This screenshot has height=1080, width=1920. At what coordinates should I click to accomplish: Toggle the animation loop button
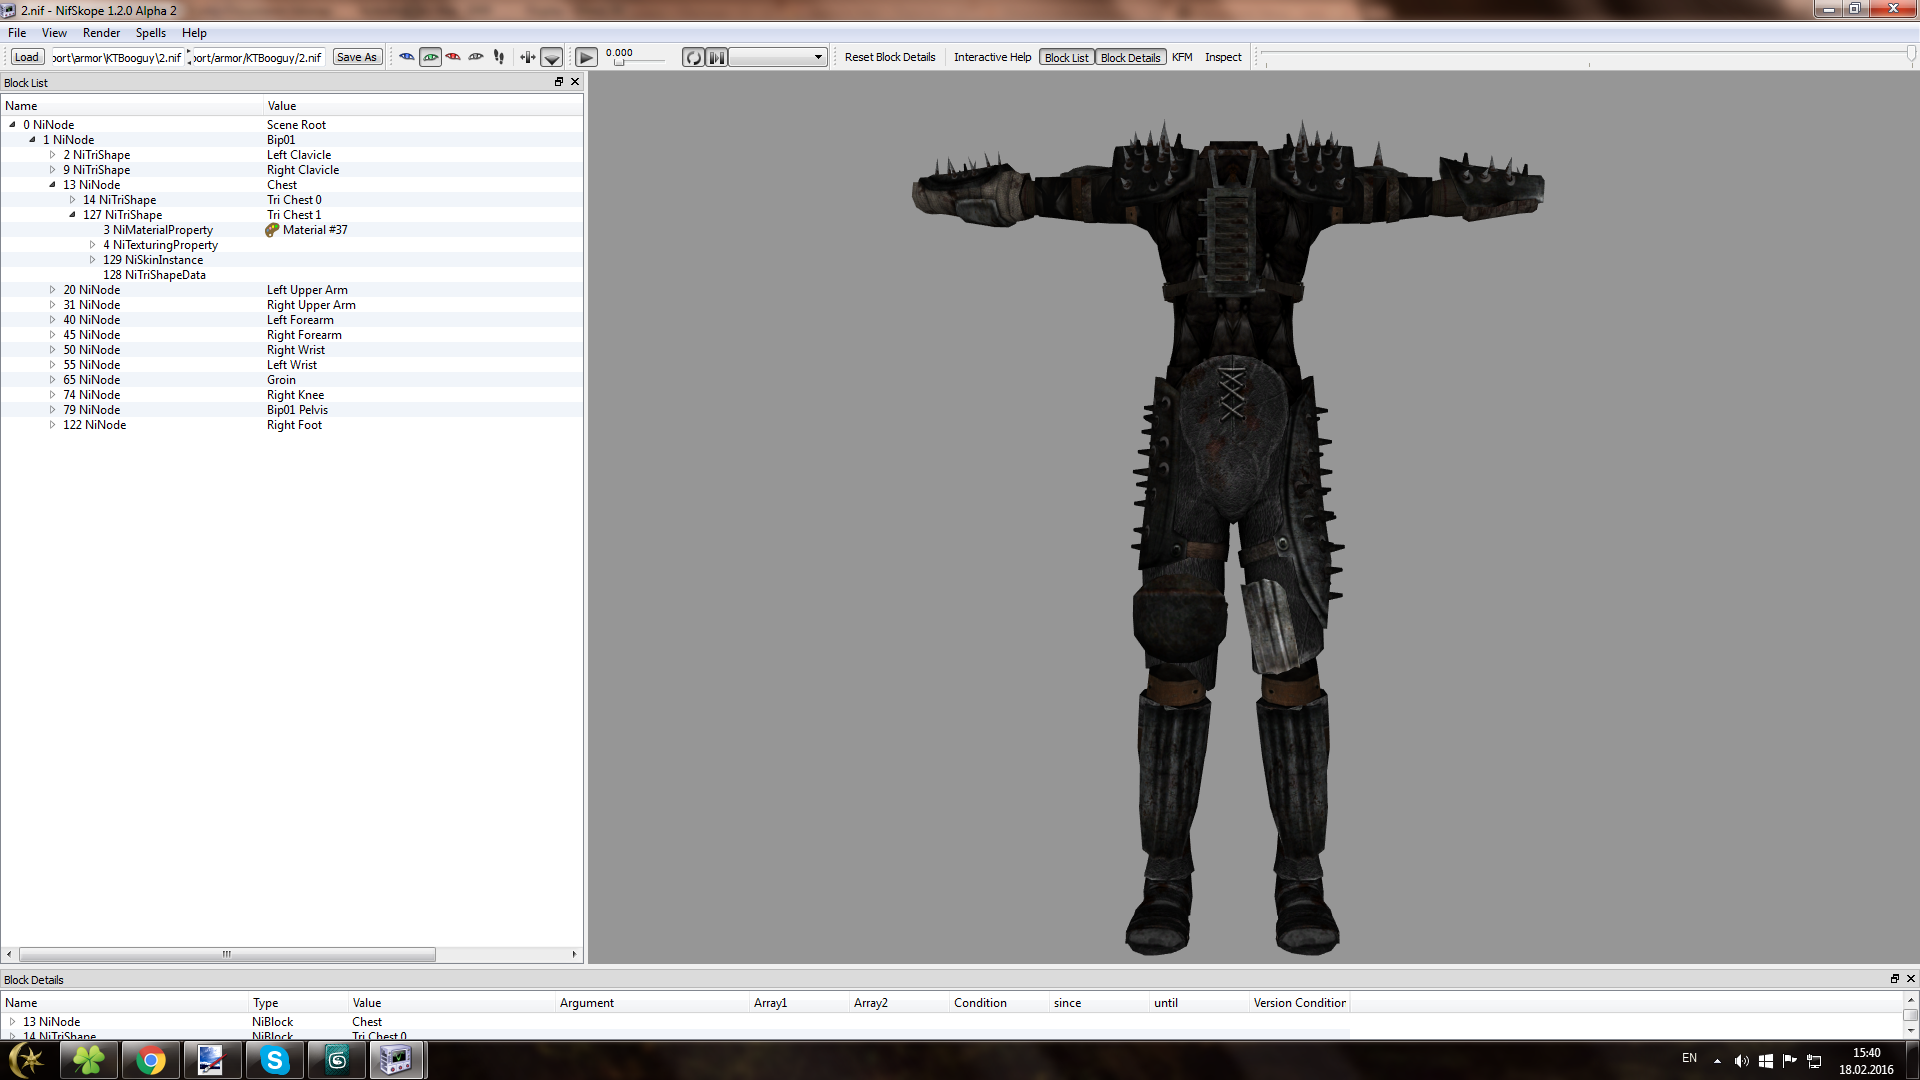[693, 57]
